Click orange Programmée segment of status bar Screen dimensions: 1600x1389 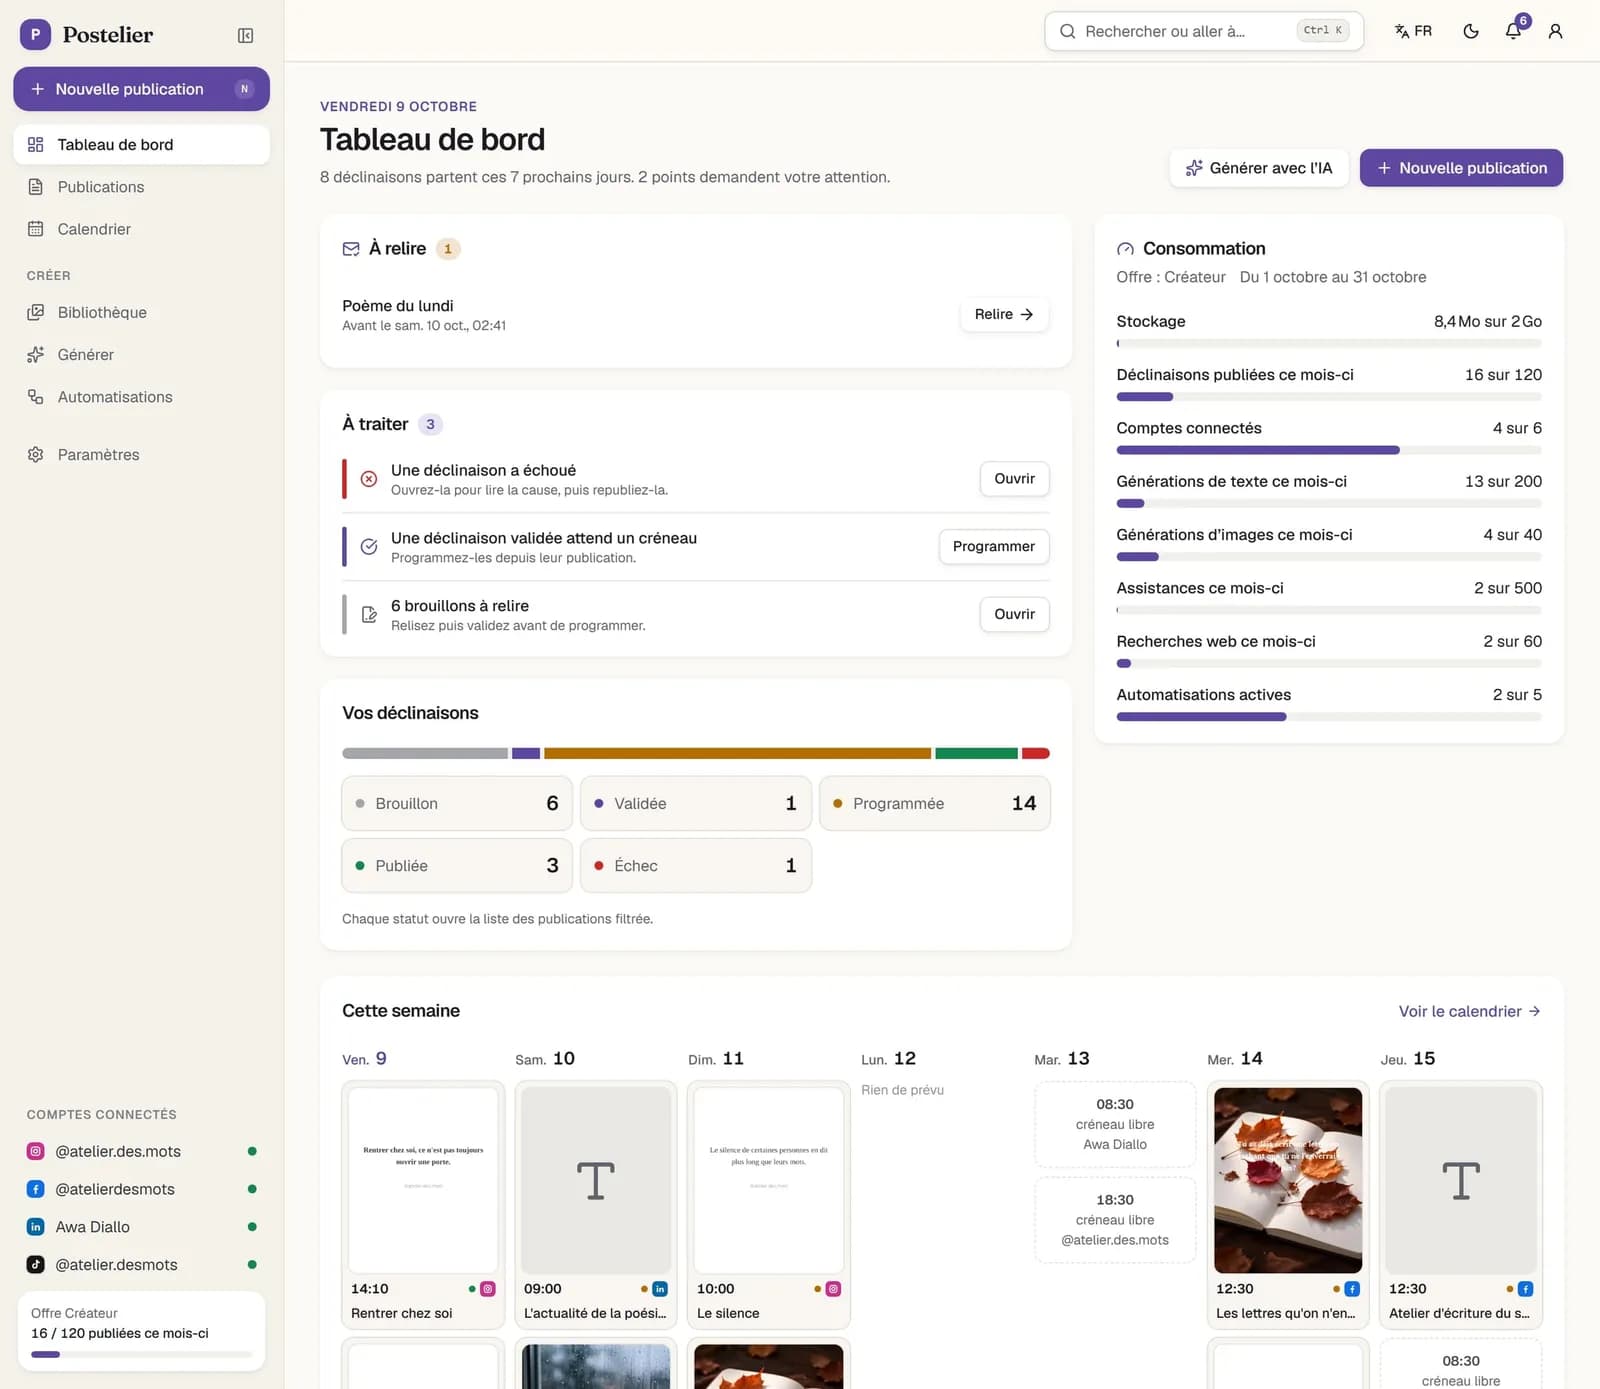tap(737, 753)
